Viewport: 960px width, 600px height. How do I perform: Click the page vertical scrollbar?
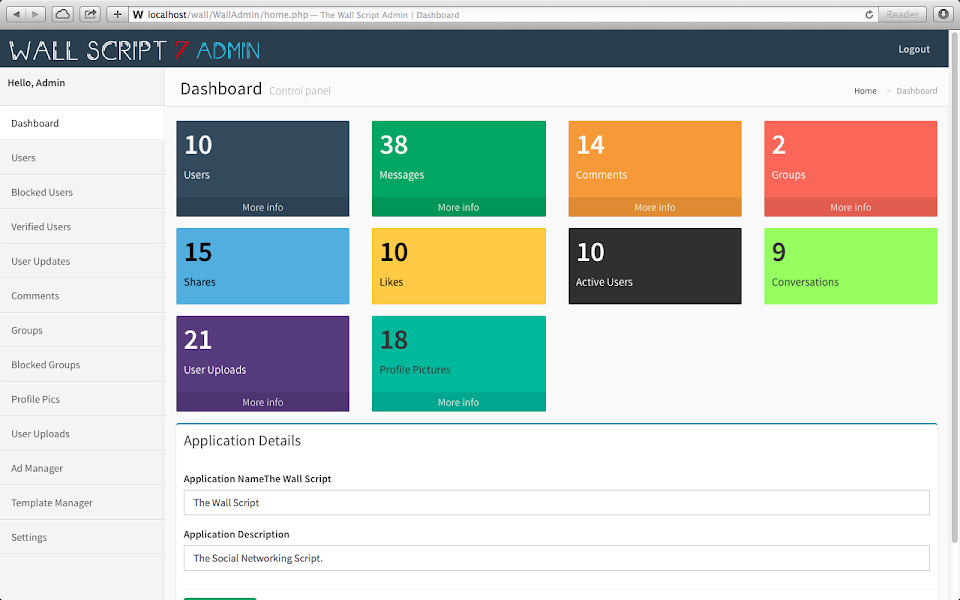point(954,288)
